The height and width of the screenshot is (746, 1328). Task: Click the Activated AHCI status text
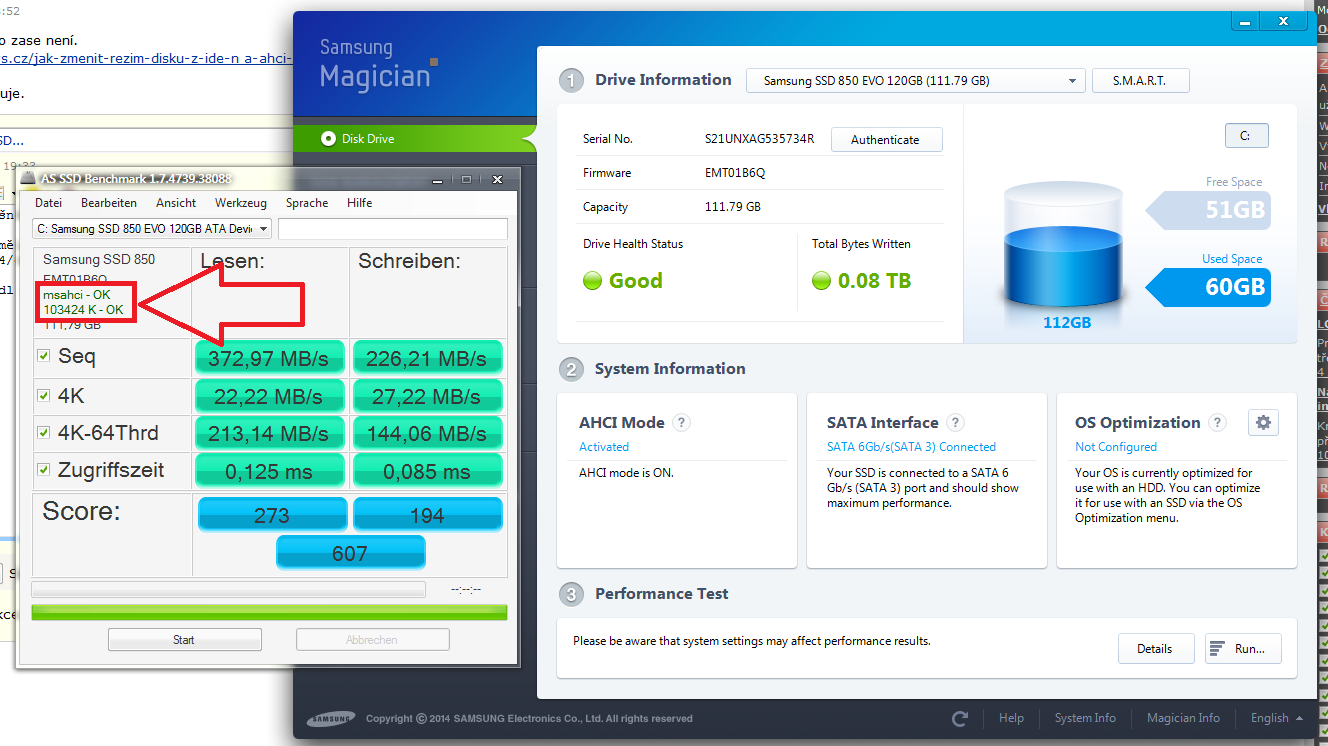[x=604, y=447]
